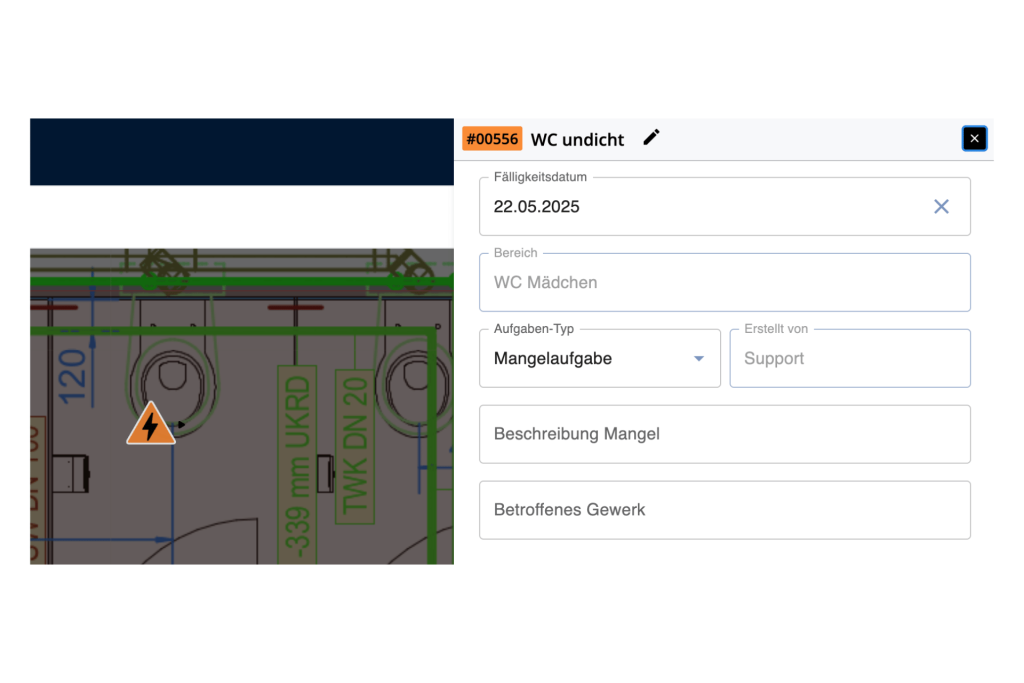The height and width of the screenshot is (683, 1024).
Task: Click the Erstellt von field showing Support
Action: [x=849, y=359]
